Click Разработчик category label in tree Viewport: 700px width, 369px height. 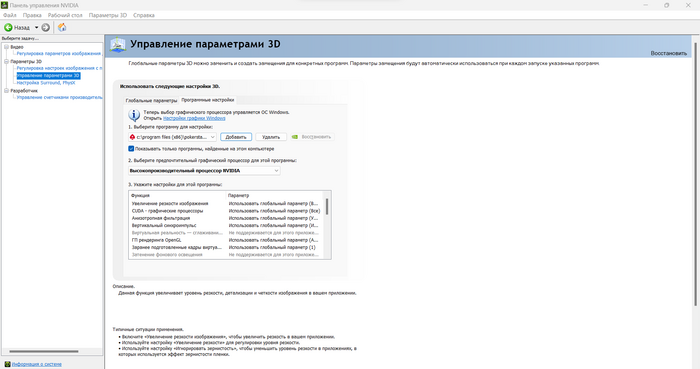click(24, 91)
